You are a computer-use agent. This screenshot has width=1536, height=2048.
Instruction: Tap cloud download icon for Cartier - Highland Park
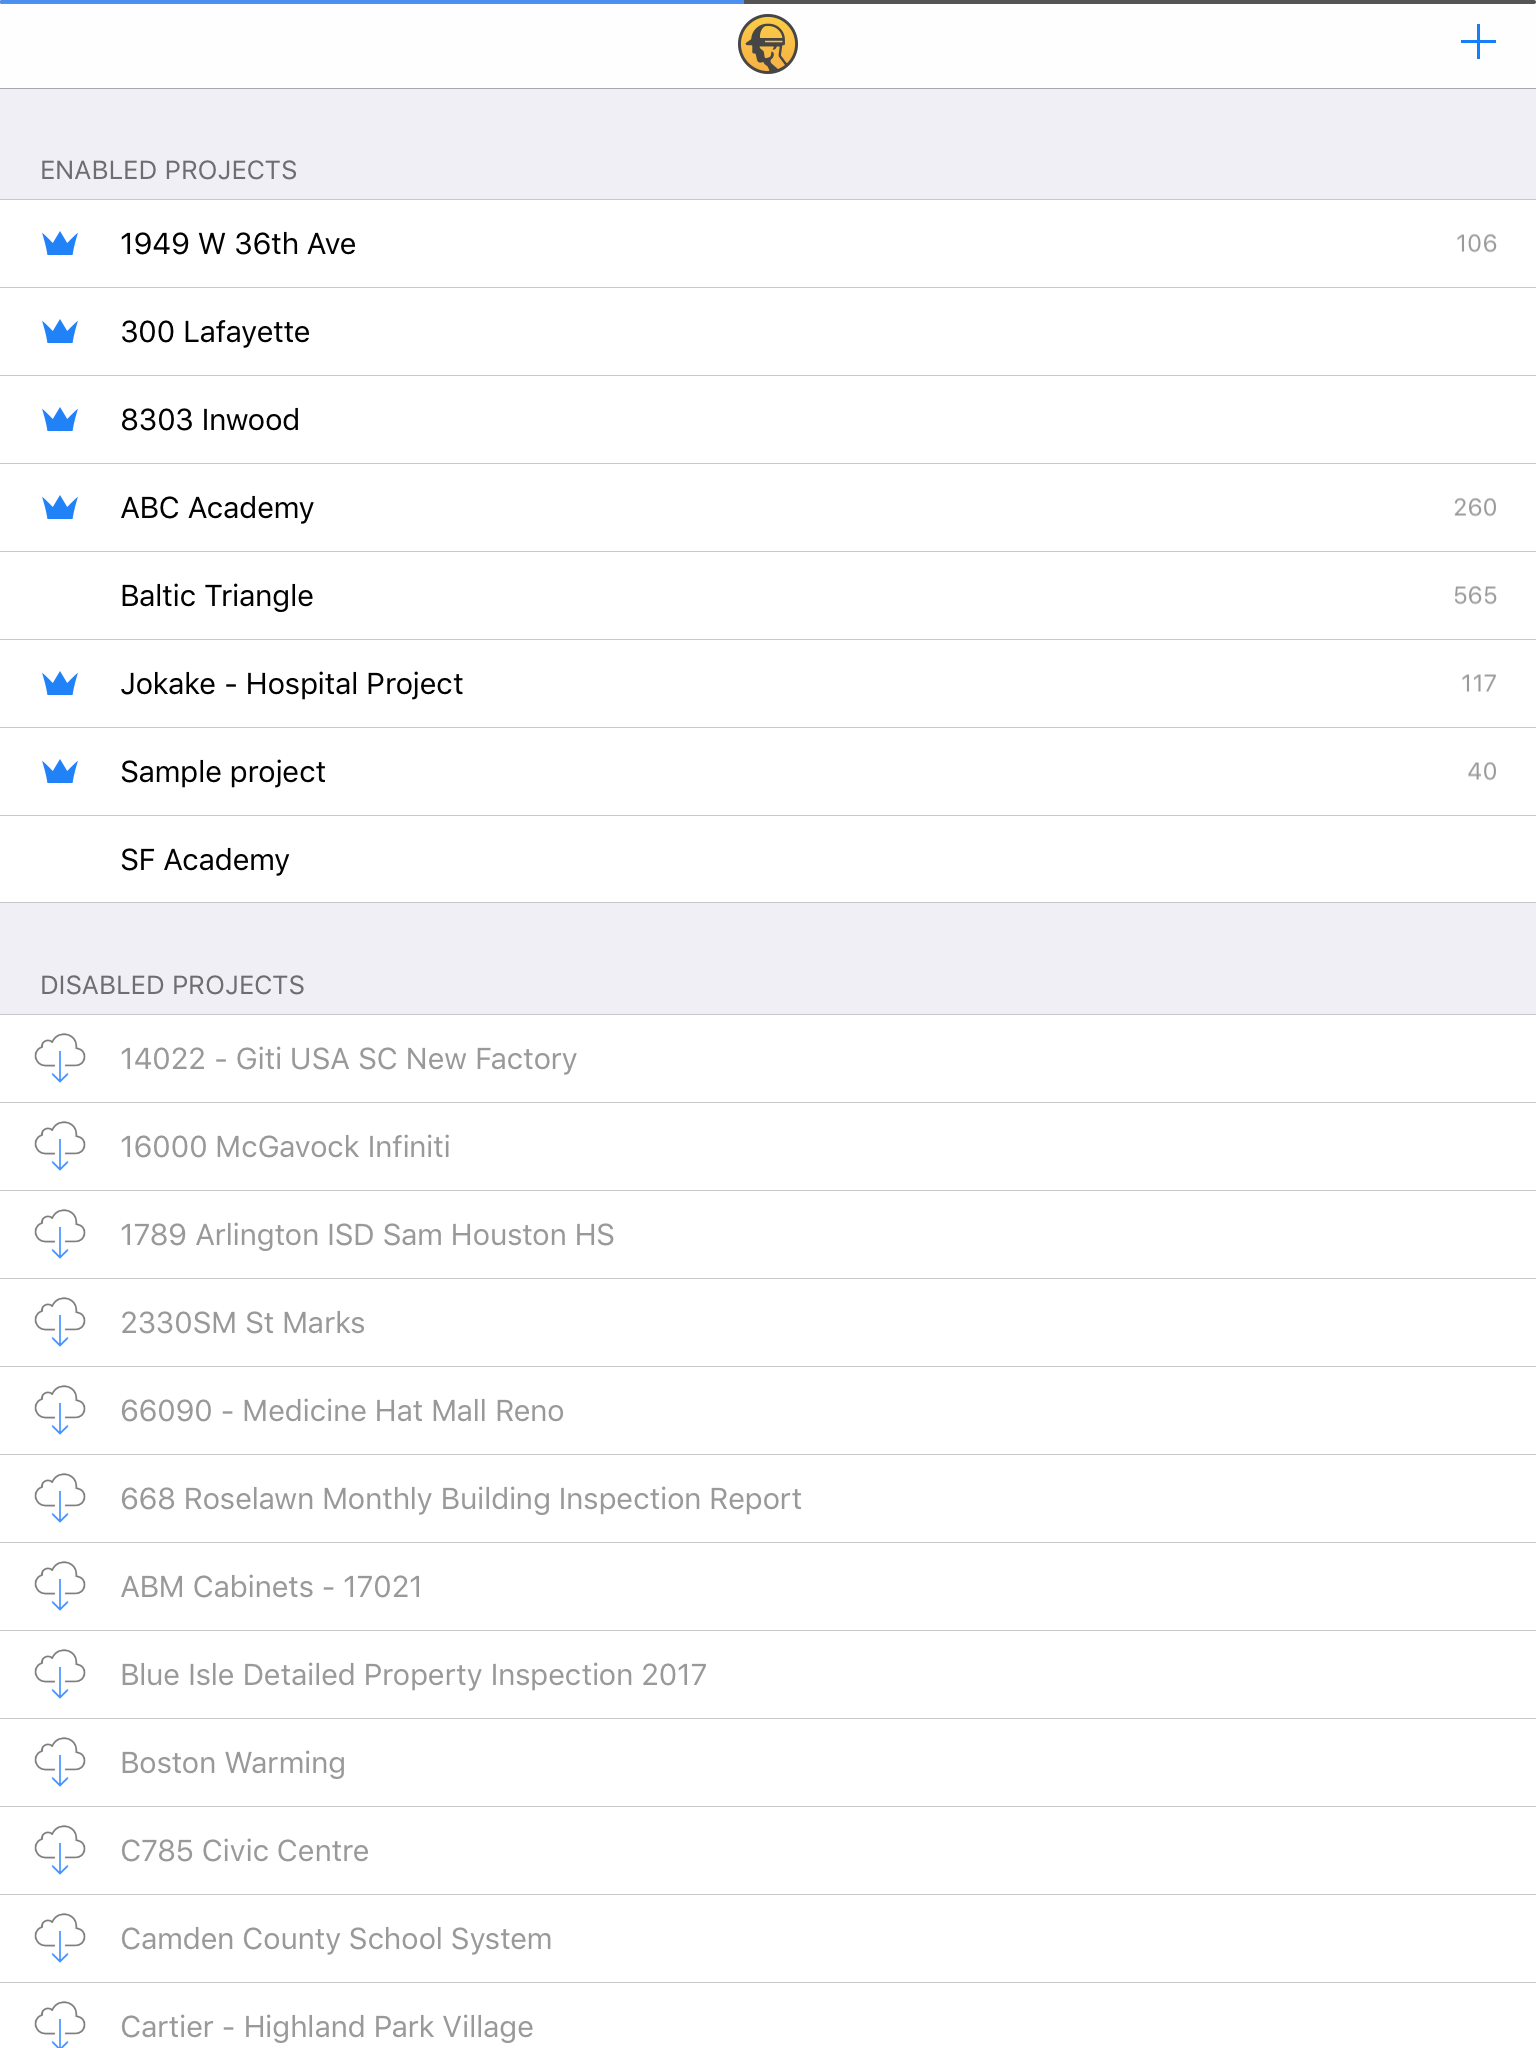[x=60, y=2024]
